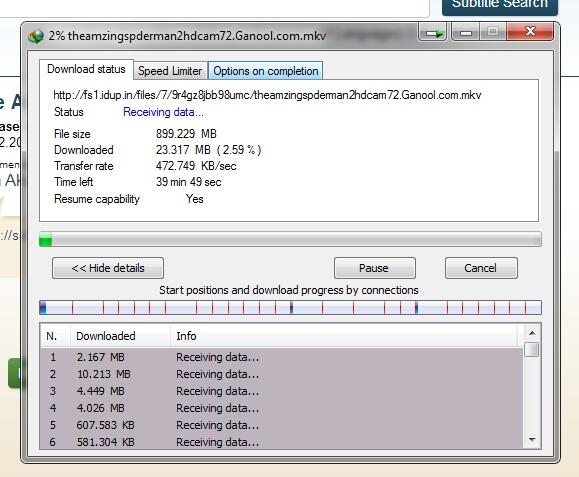Click the 'Receiving data...' status value
The height and width of the screenshot is (477, 579).
coord(163,112)
